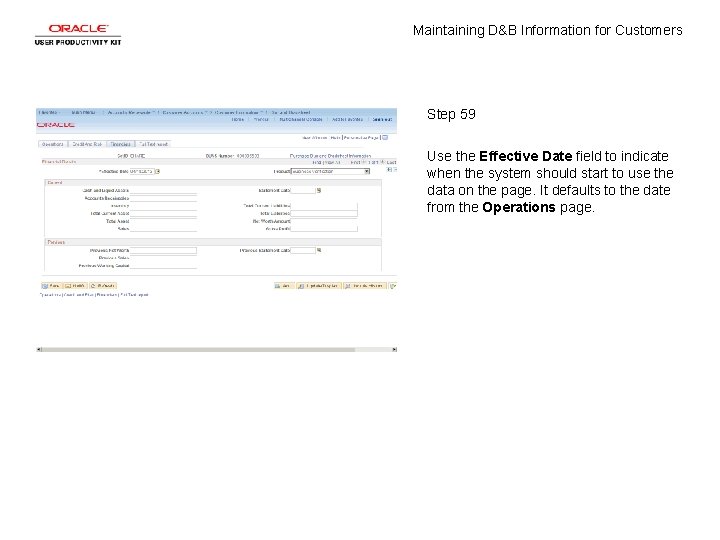Click the Previous Net Worth field
This screenshot has width=720, height=540.
(163, 250)
